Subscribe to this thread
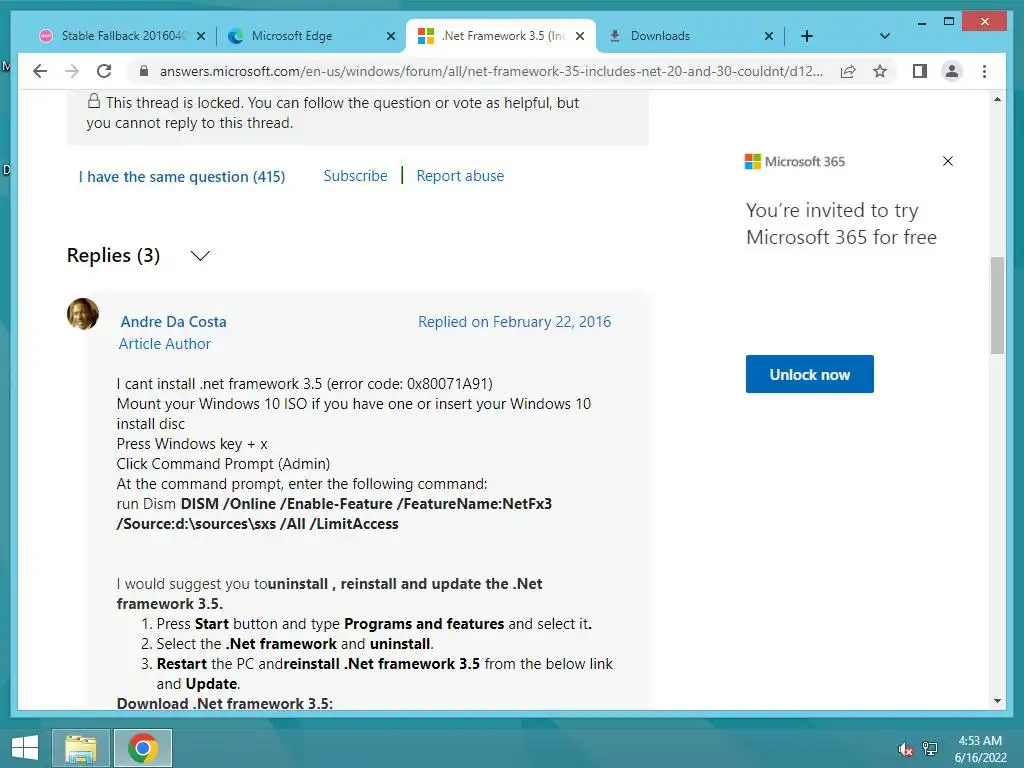The height and width of the screenshot is (768, 1024). point(355,176)
